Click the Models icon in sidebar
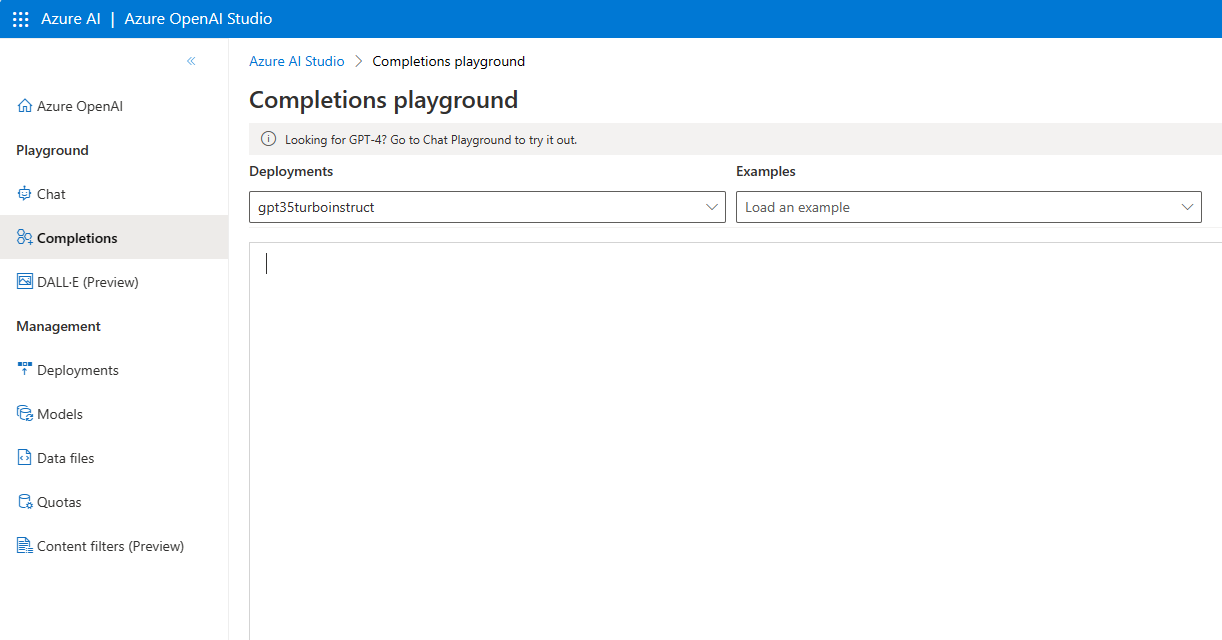Image resolution: width=1222 pixels, height=640 pixels. click(25, 414)
